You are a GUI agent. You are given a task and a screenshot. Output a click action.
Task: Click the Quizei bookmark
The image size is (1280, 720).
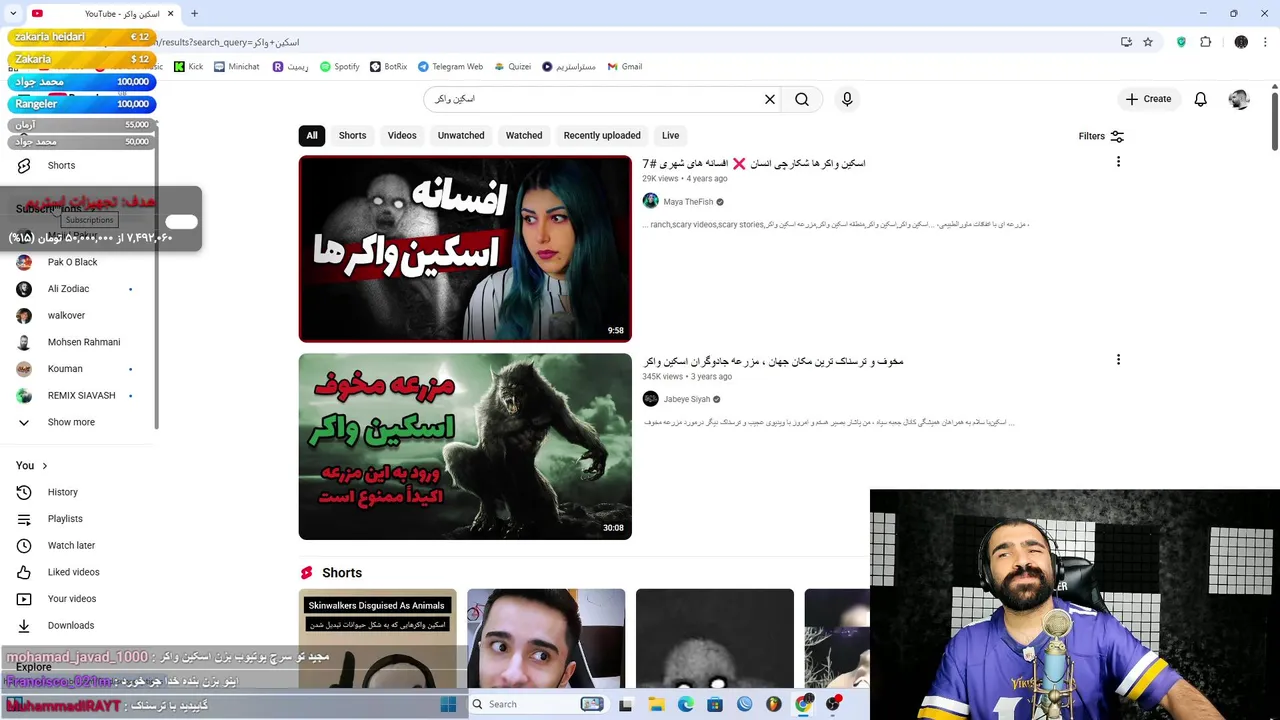[512, 67]
